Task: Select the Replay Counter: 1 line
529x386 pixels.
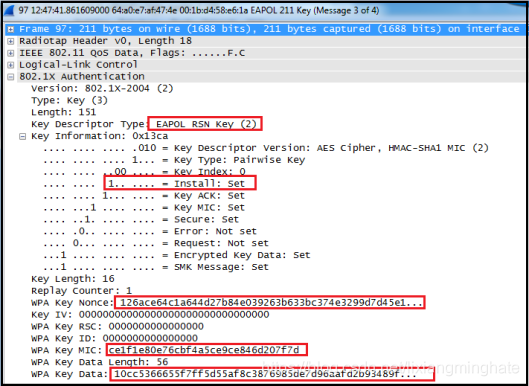Action: click(x=81, y=291)
